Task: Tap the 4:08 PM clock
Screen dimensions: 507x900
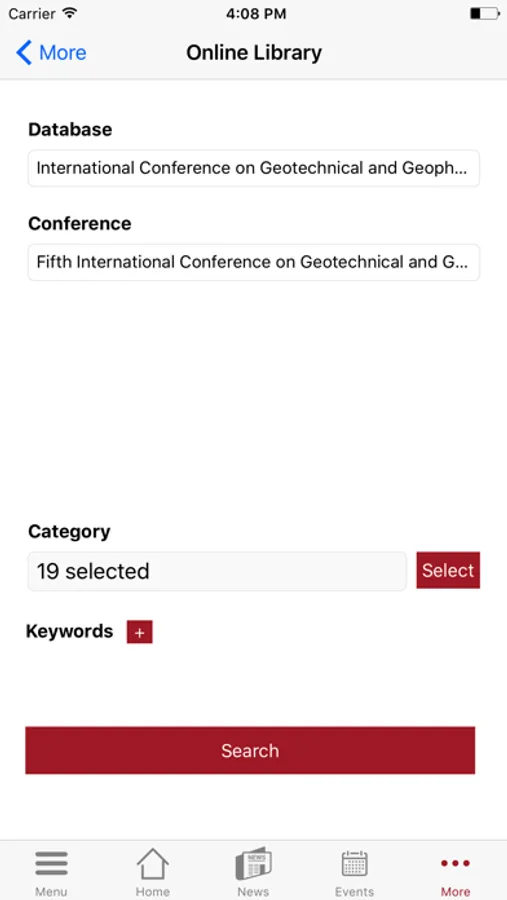Action: tap(256, 14)
